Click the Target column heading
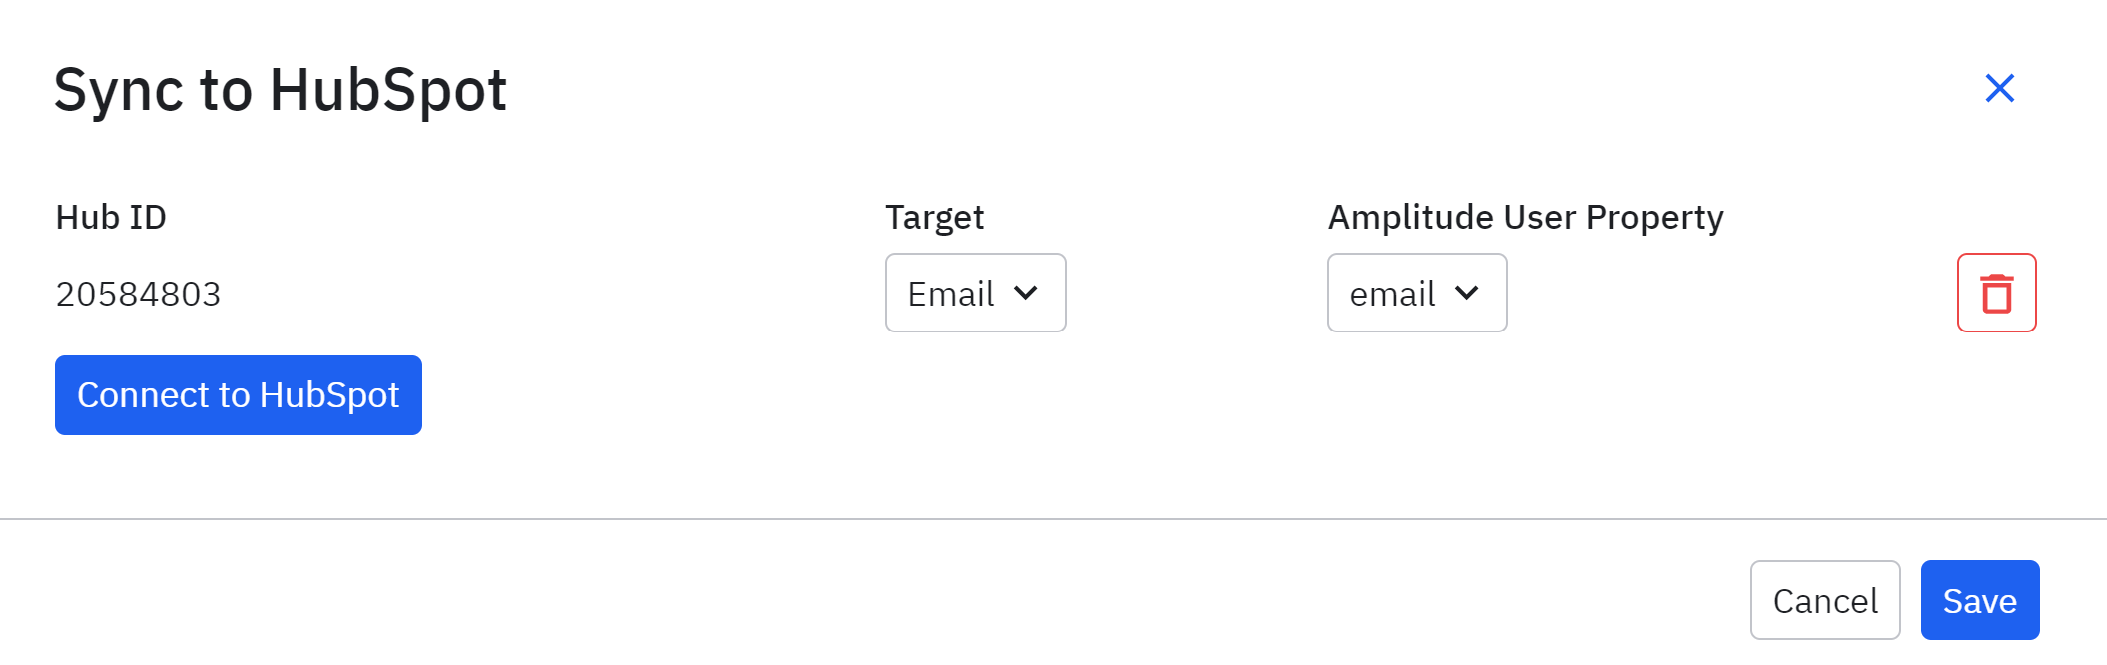This screenshot has width=2107, height=665. click(x=934, y=217)
